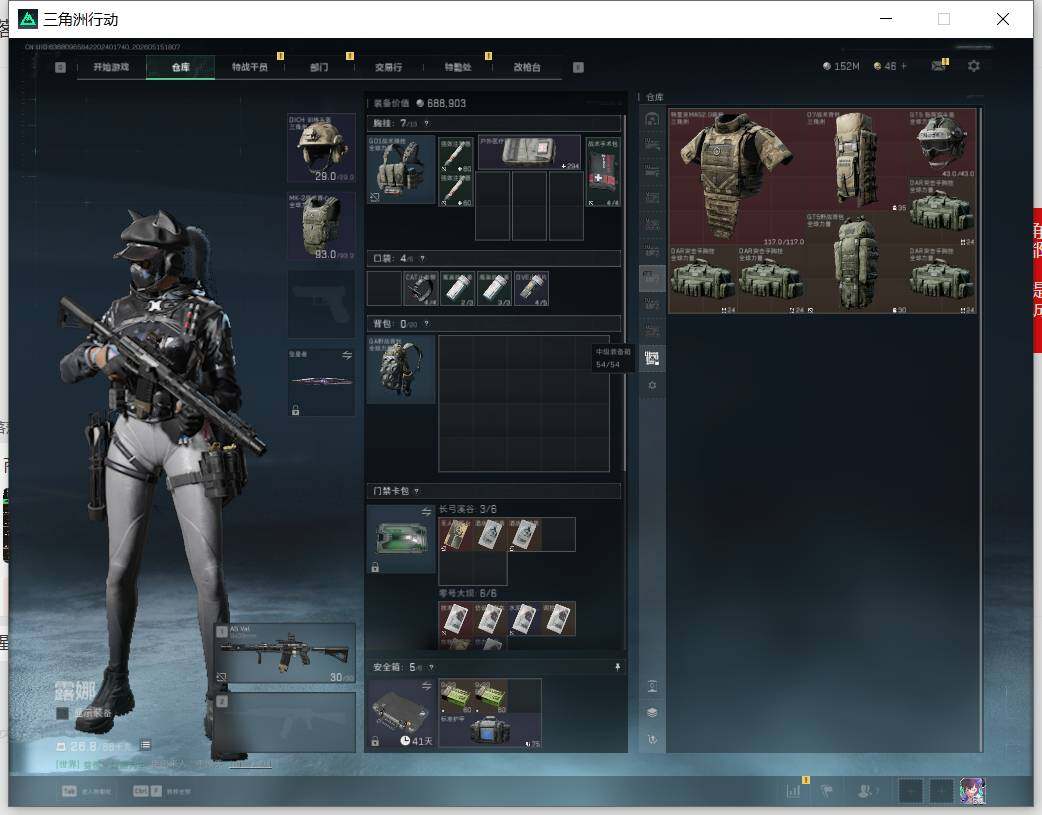Select the tall D7 backpack in warehouse

(856, 161)
